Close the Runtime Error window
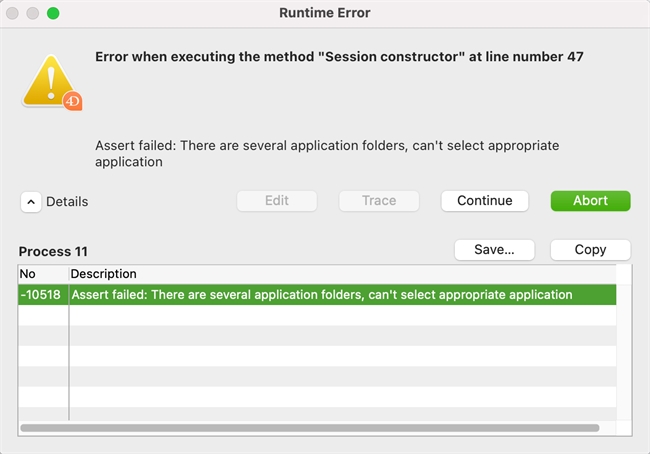650x455 pixels. [x=13, y=13]
